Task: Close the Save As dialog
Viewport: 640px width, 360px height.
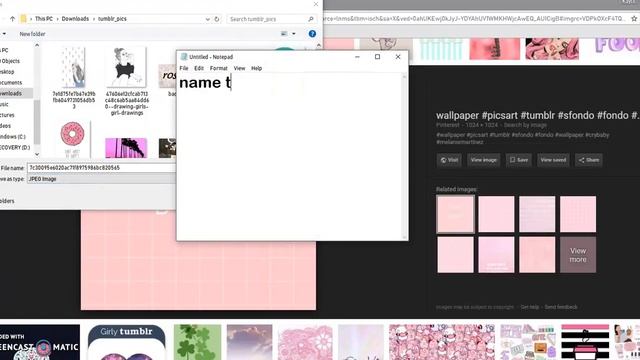Action: 316,4
